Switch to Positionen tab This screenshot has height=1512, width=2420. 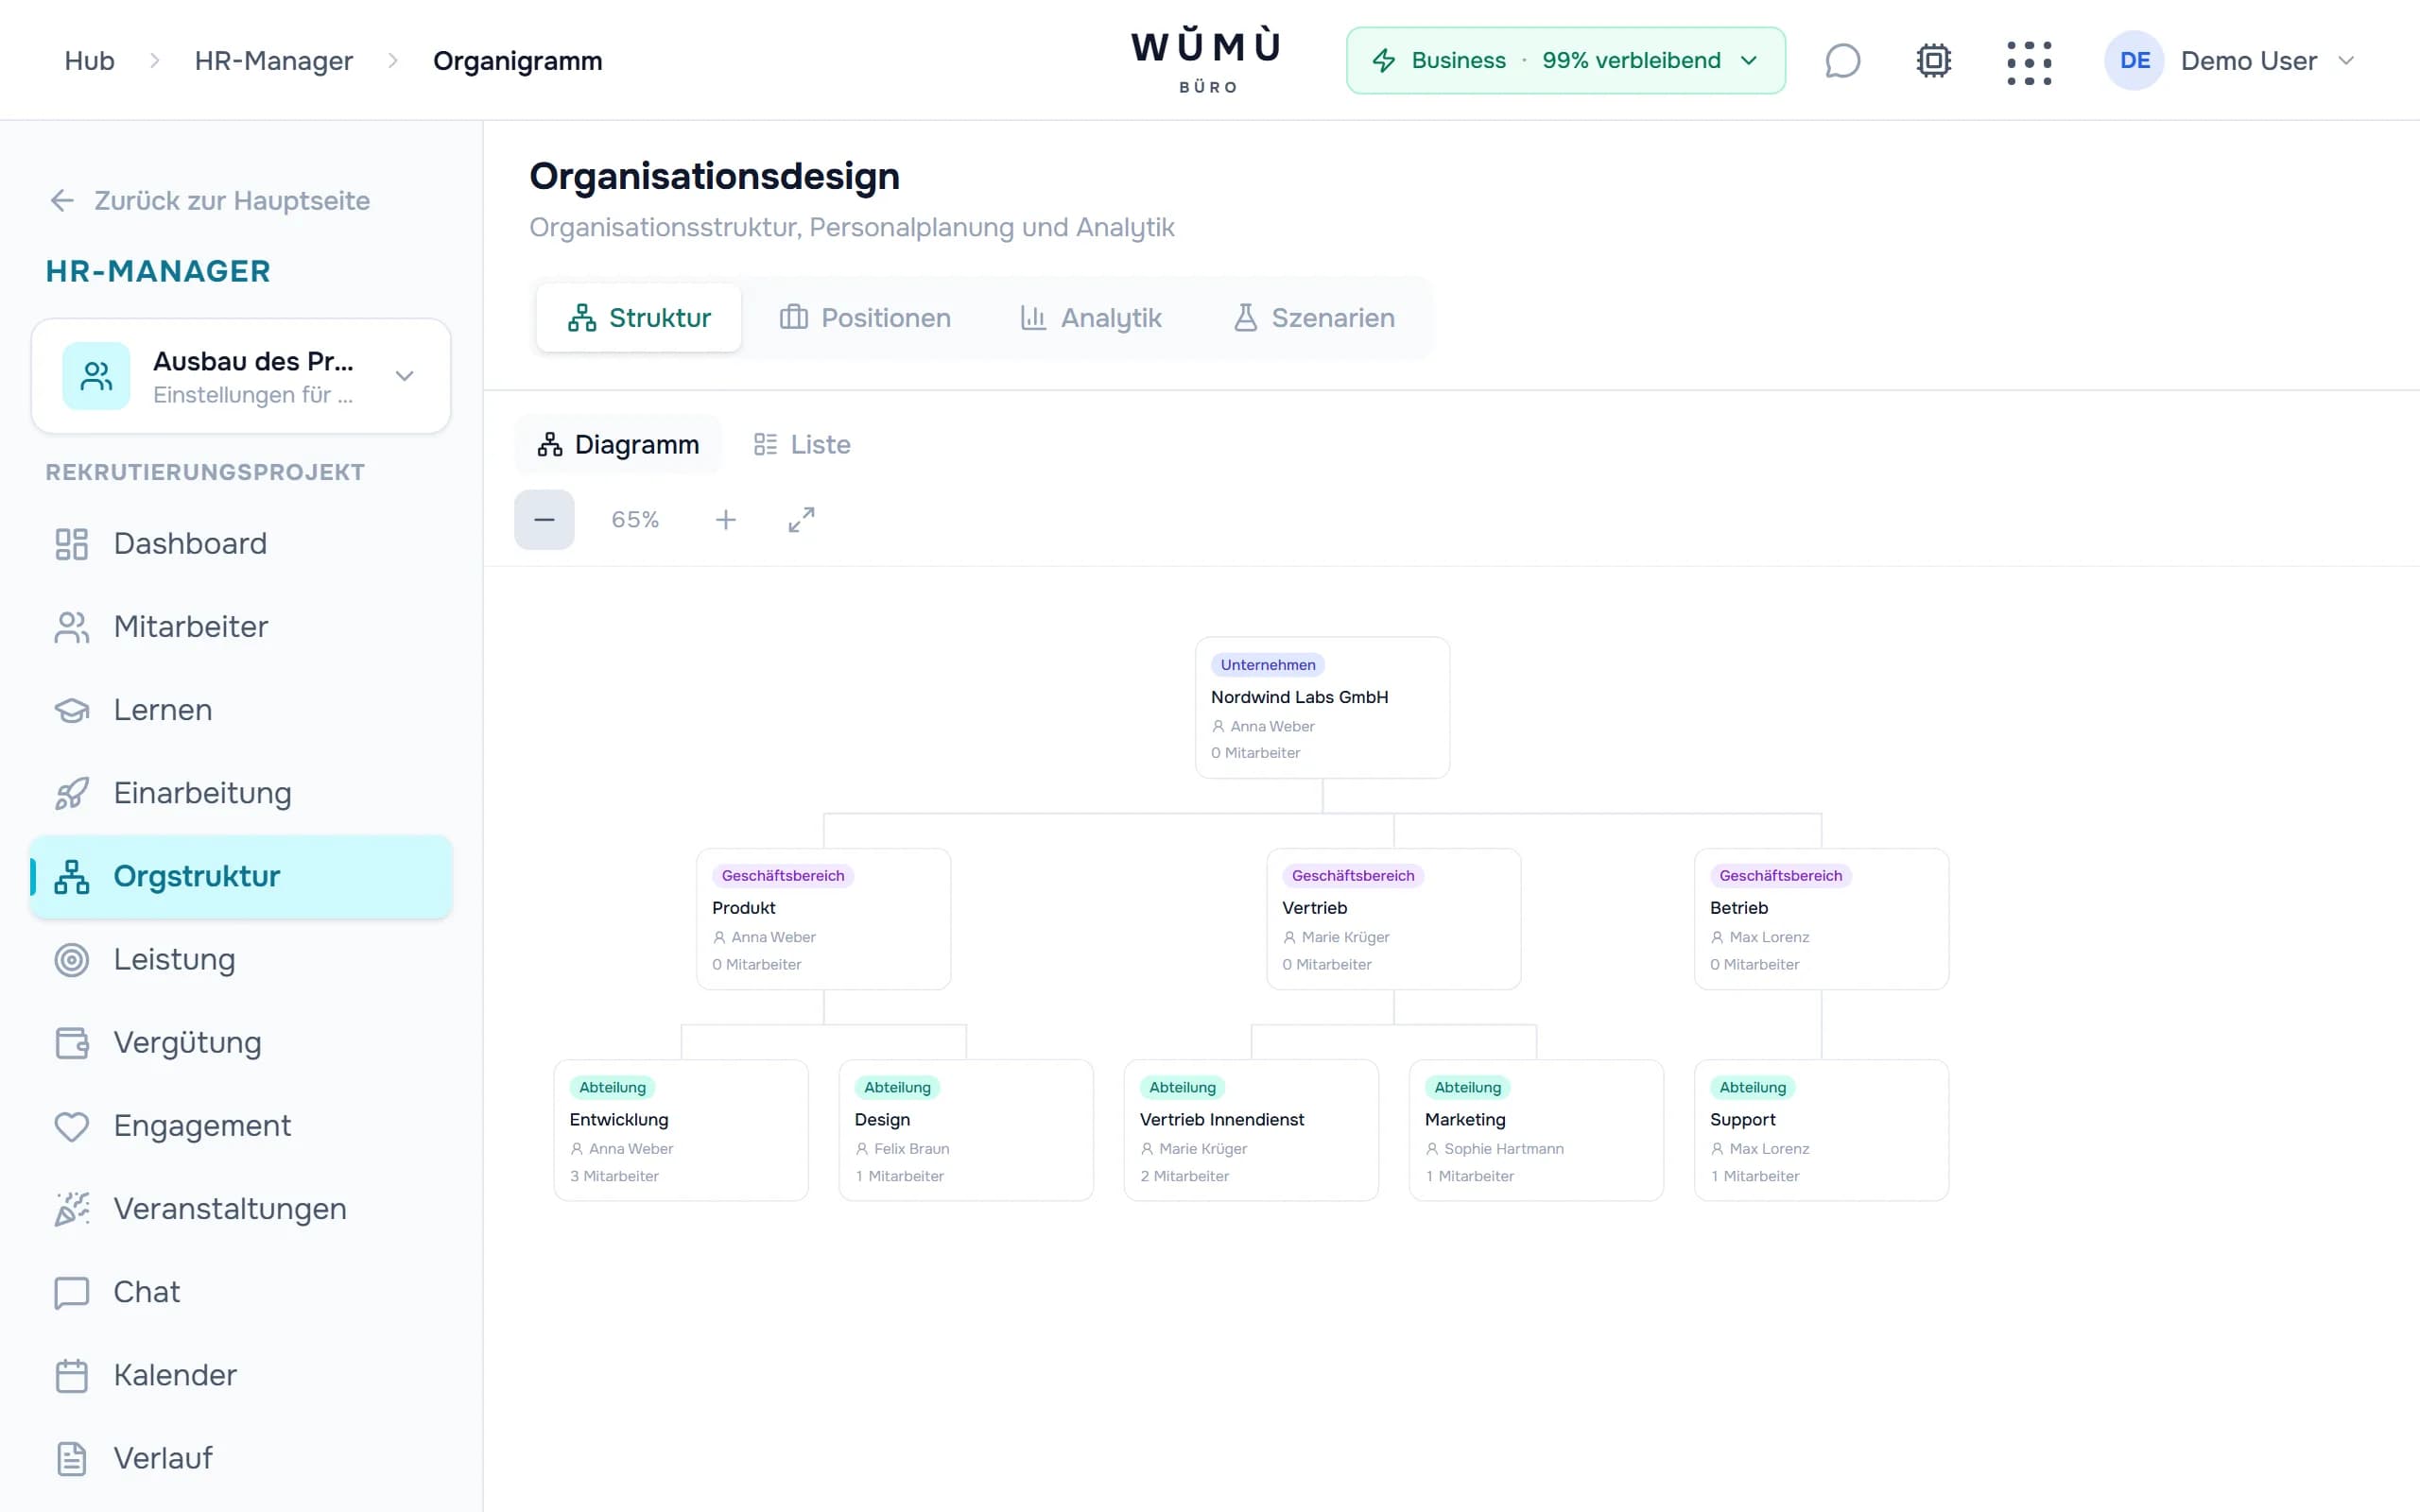pyautogui.click(x=865, y=318)
